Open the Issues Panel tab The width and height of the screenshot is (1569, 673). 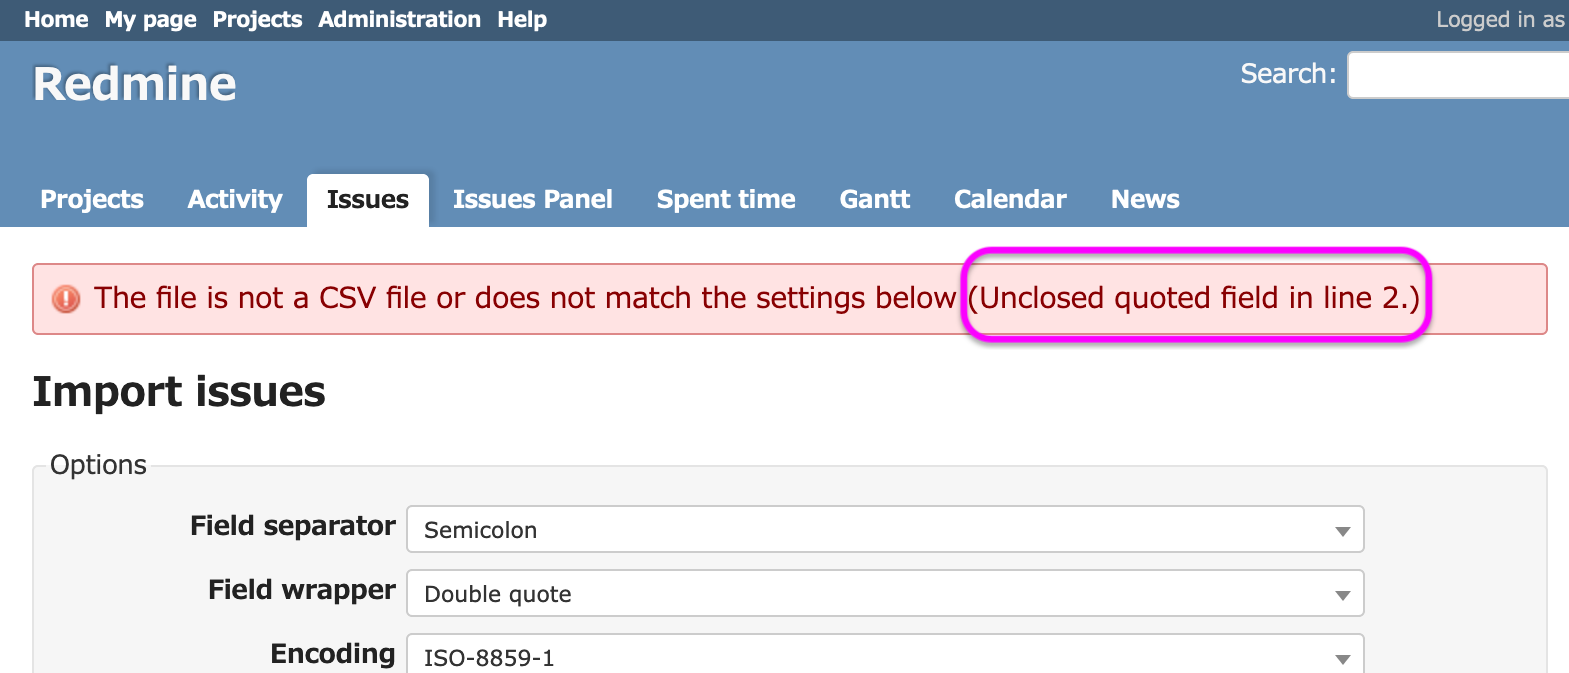point(533,199)
